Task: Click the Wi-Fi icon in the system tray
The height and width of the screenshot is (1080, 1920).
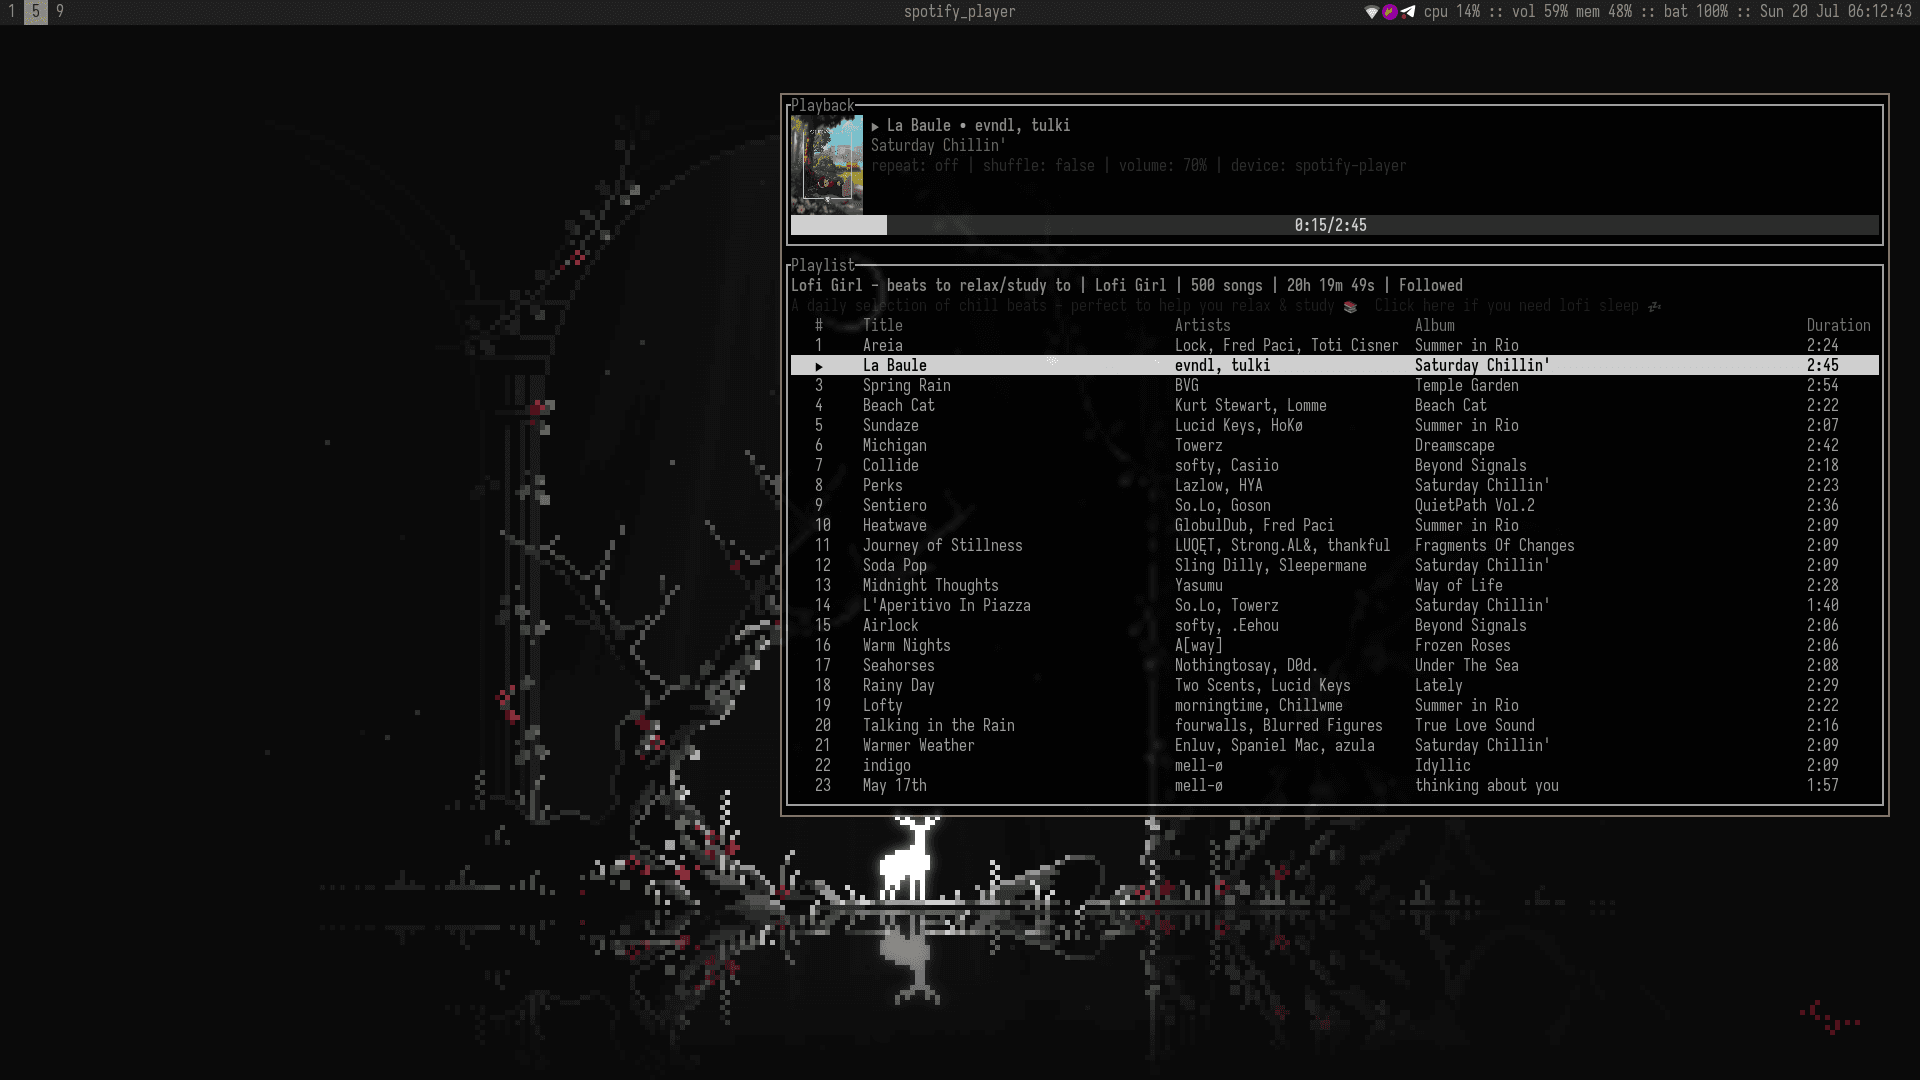Action: 1371,13
